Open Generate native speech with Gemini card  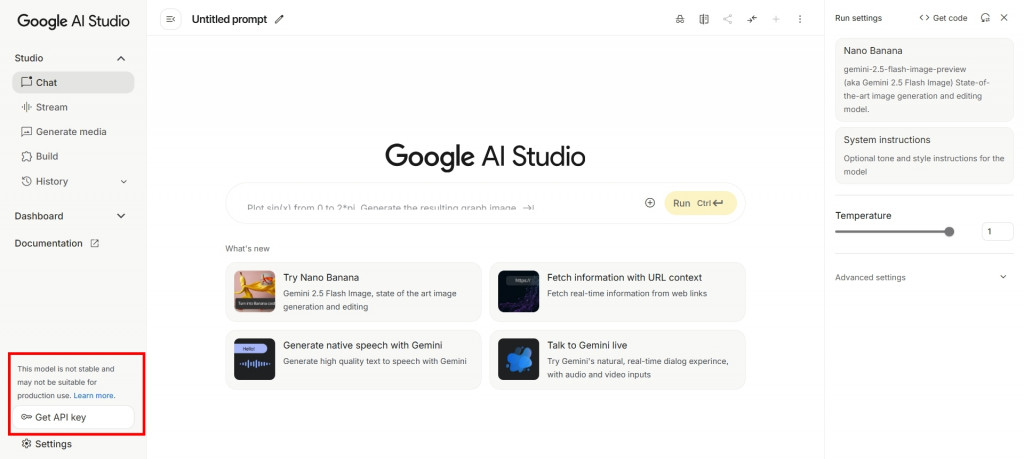click(x=353, y=360)
